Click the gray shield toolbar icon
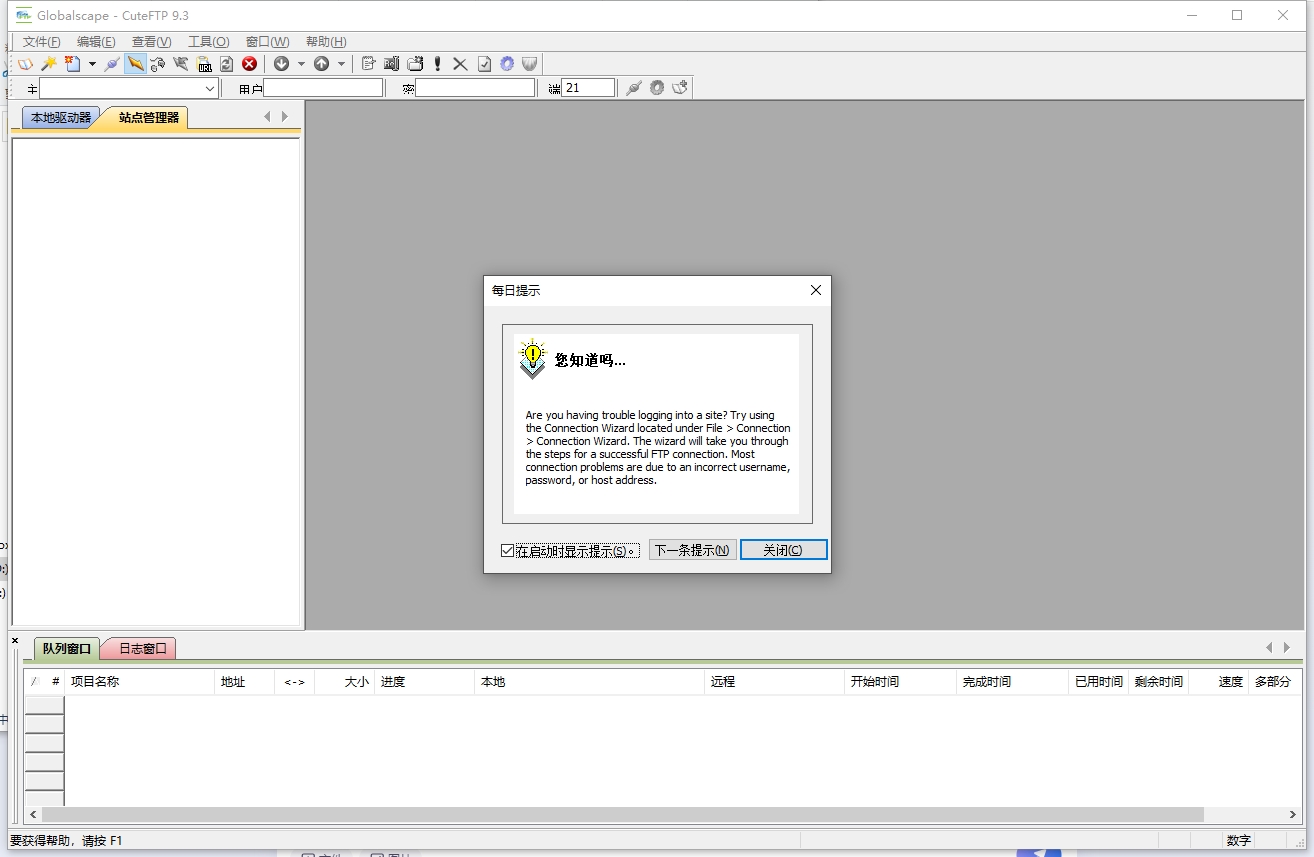1314x857 pixels. (529, 64)
